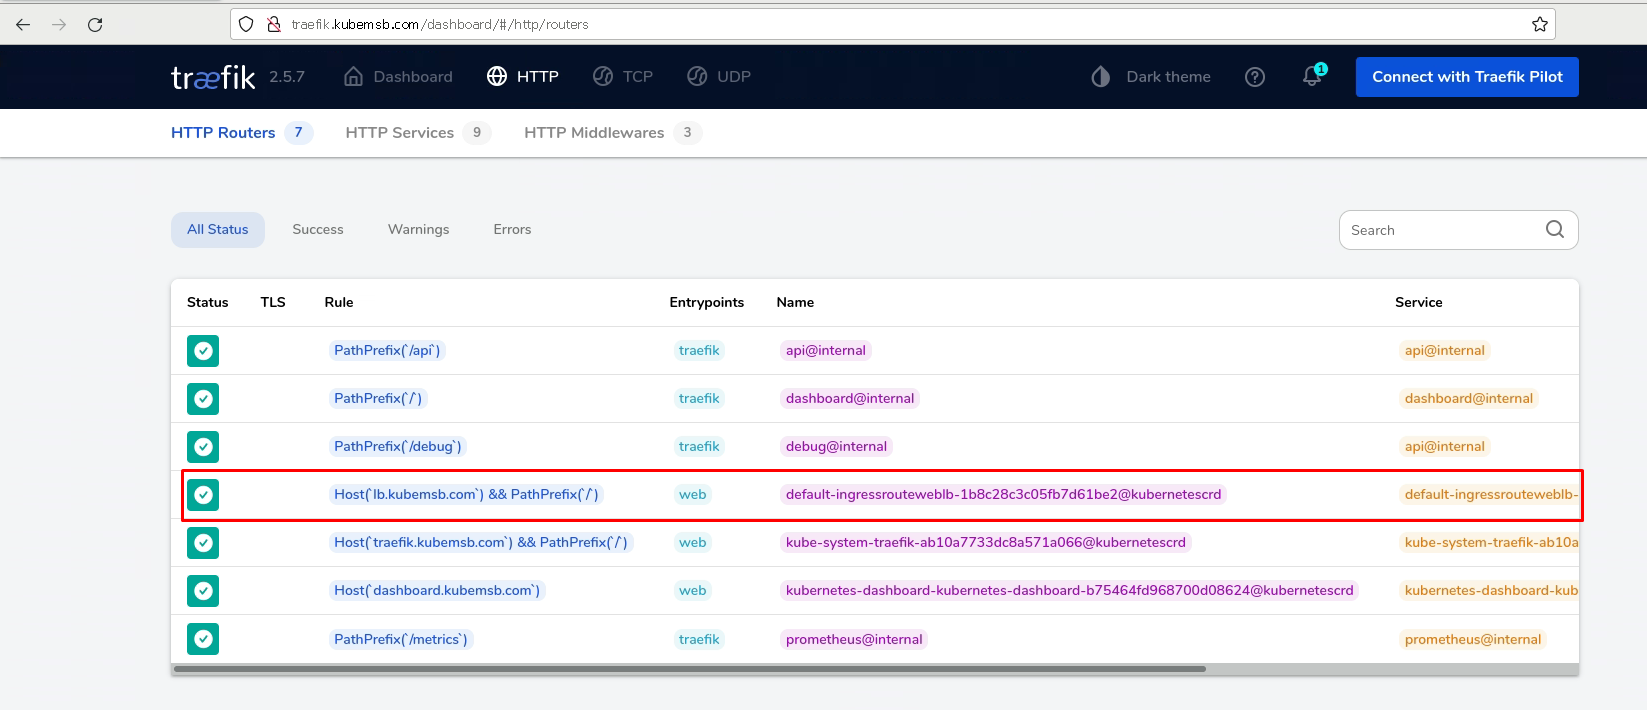Screen dimensions: 1647x710
Task: Open notifications bell icon
Action: pyautogui.click(x=1312, y=77)
